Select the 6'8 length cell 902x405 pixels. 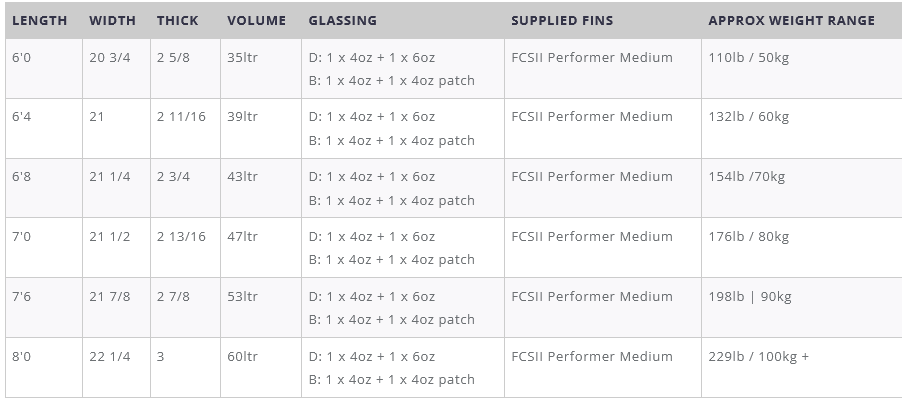point(22,177)
